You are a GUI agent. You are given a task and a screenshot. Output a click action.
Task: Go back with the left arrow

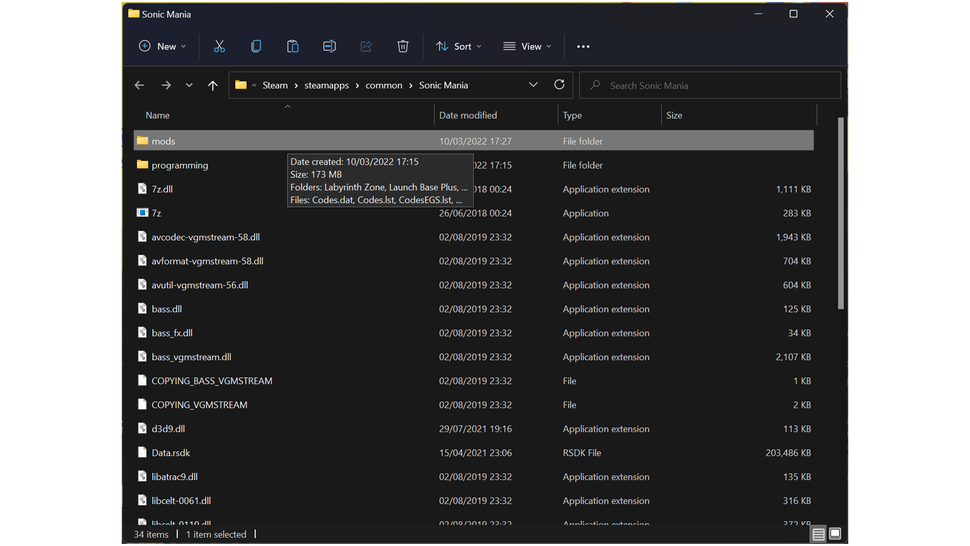(139, 85)
